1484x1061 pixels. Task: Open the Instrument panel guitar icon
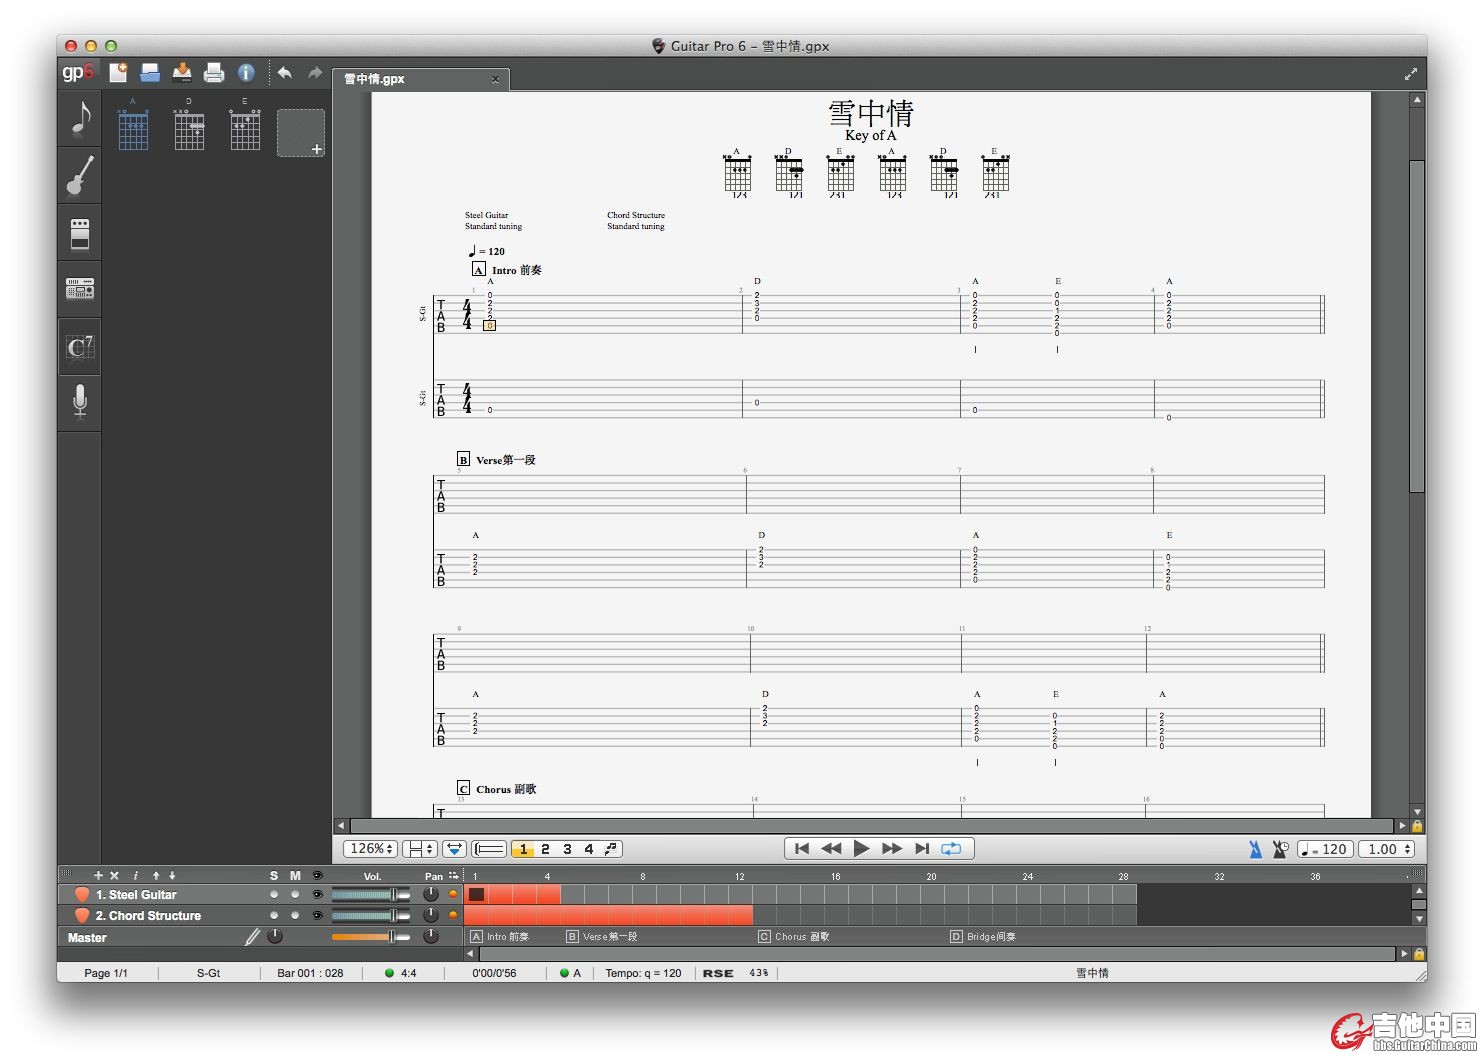[x=80, y=176]
